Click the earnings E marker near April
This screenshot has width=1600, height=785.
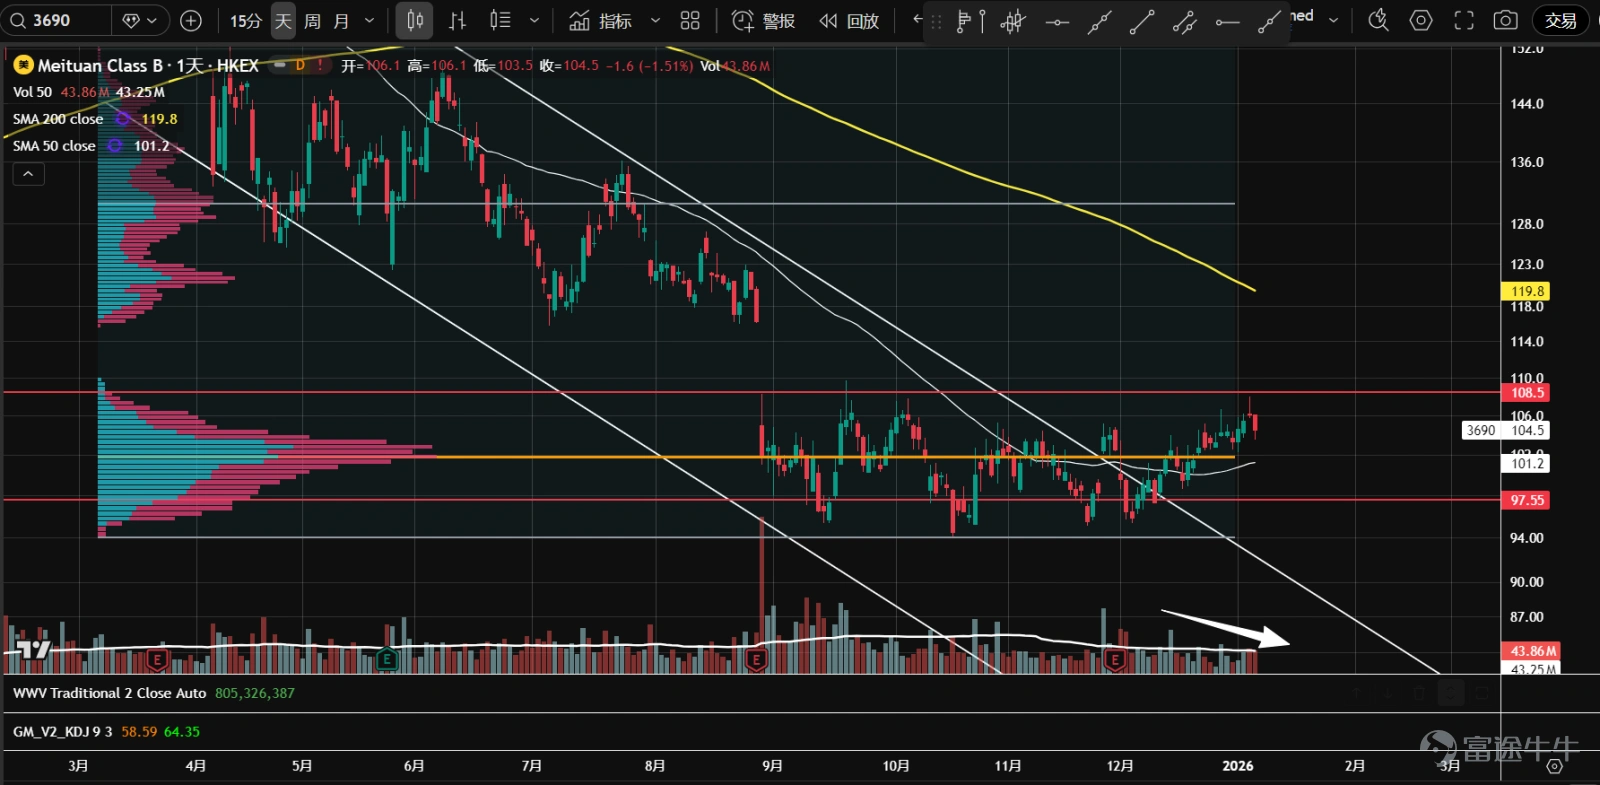(156, 659)
